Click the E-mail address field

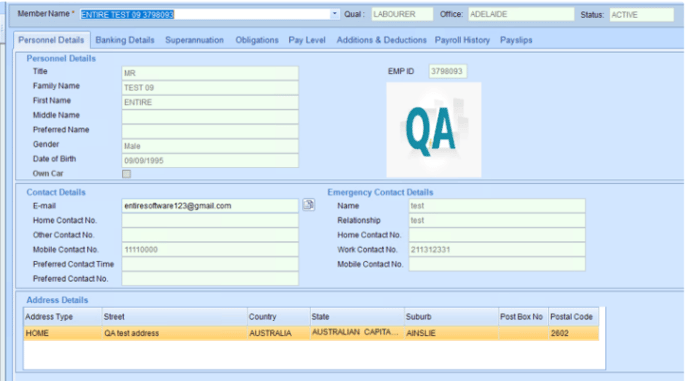point(210,205)
